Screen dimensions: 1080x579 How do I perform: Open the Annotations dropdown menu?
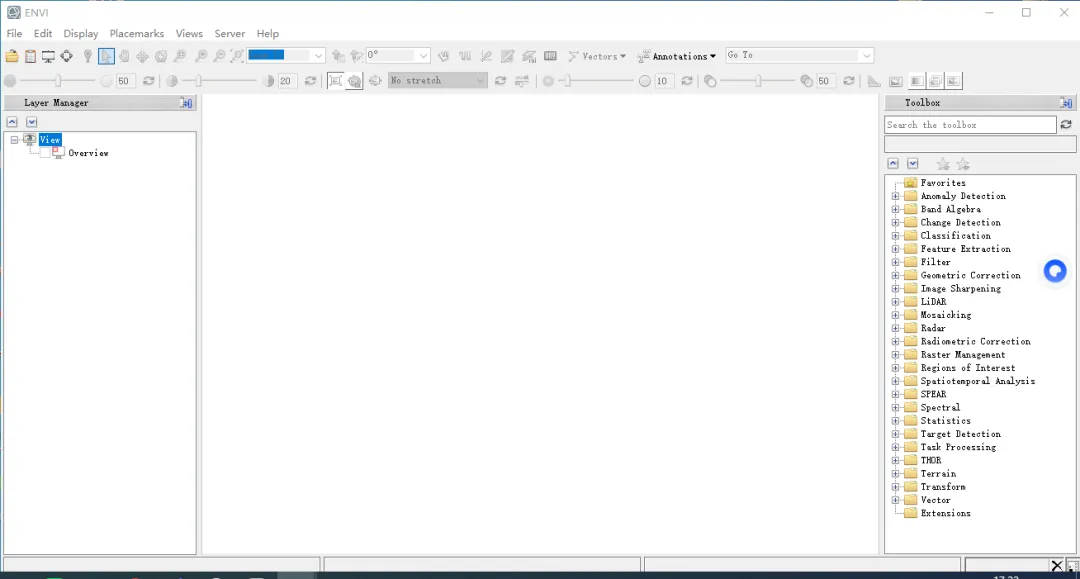pos(677,56)
